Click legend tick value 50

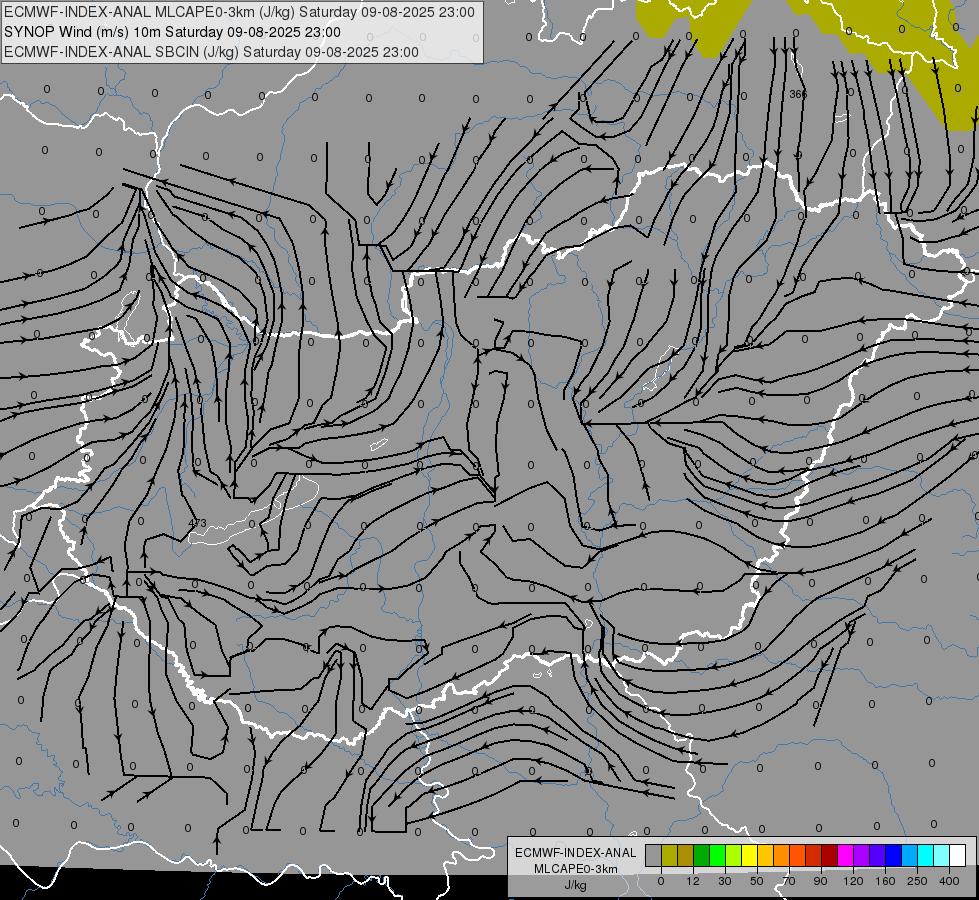pyautogui.click(x=757, y=881)
